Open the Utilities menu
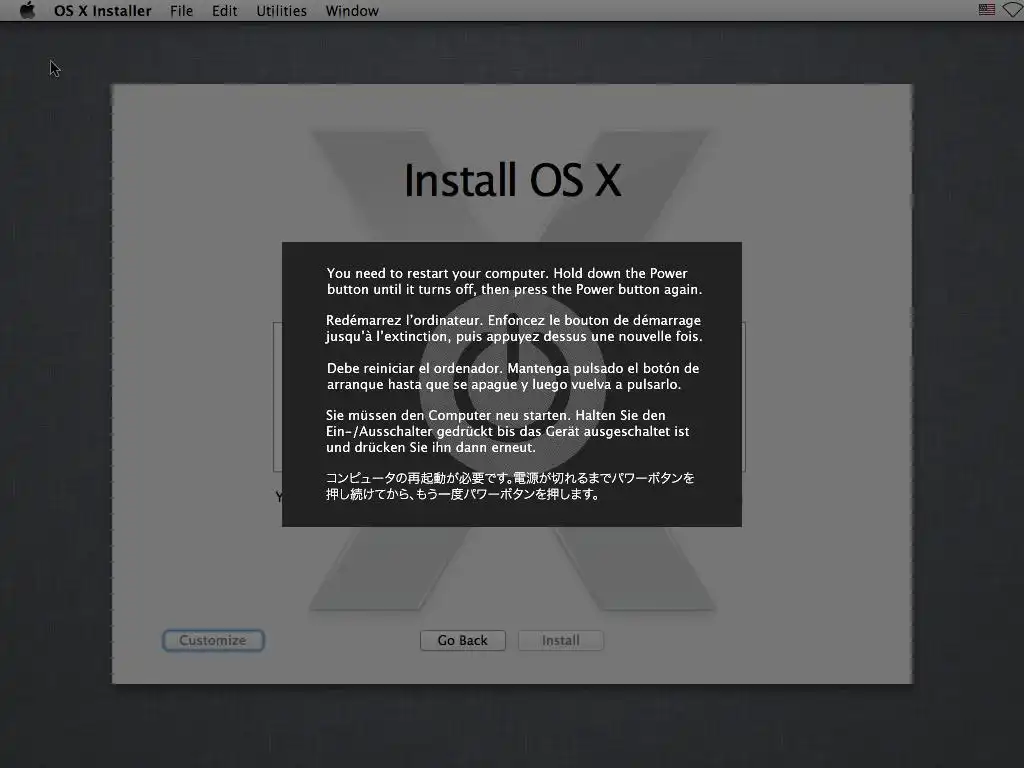This screenshot has height=768, width=1024. point(281,11)
